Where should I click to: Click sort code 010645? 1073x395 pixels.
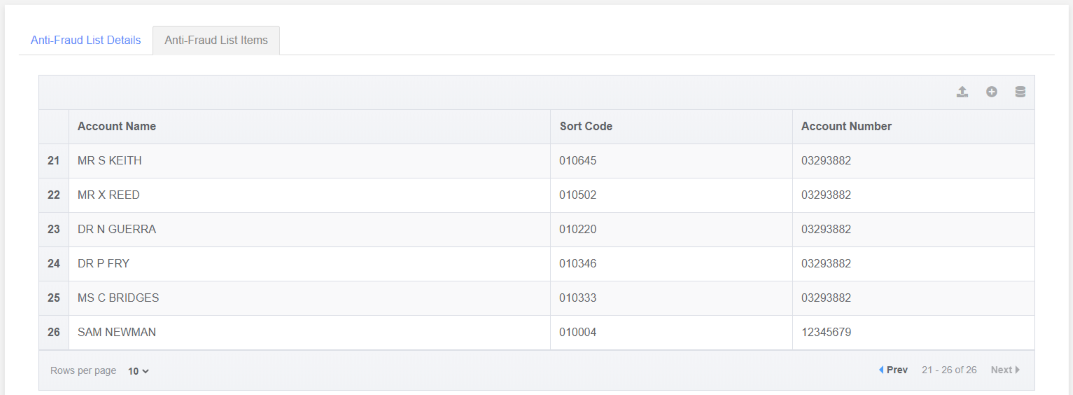pyautogui.click(x=578, y=161)
